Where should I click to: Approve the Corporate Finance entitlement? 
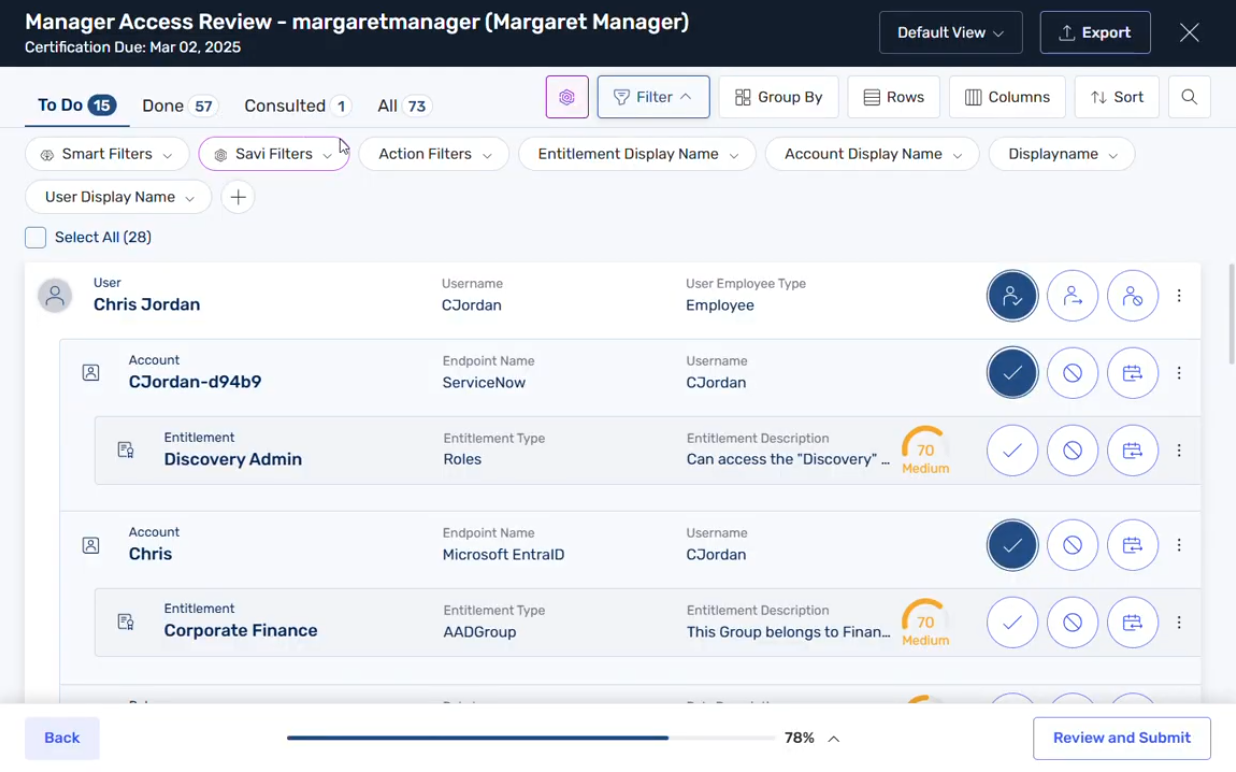coord(1012,622)
